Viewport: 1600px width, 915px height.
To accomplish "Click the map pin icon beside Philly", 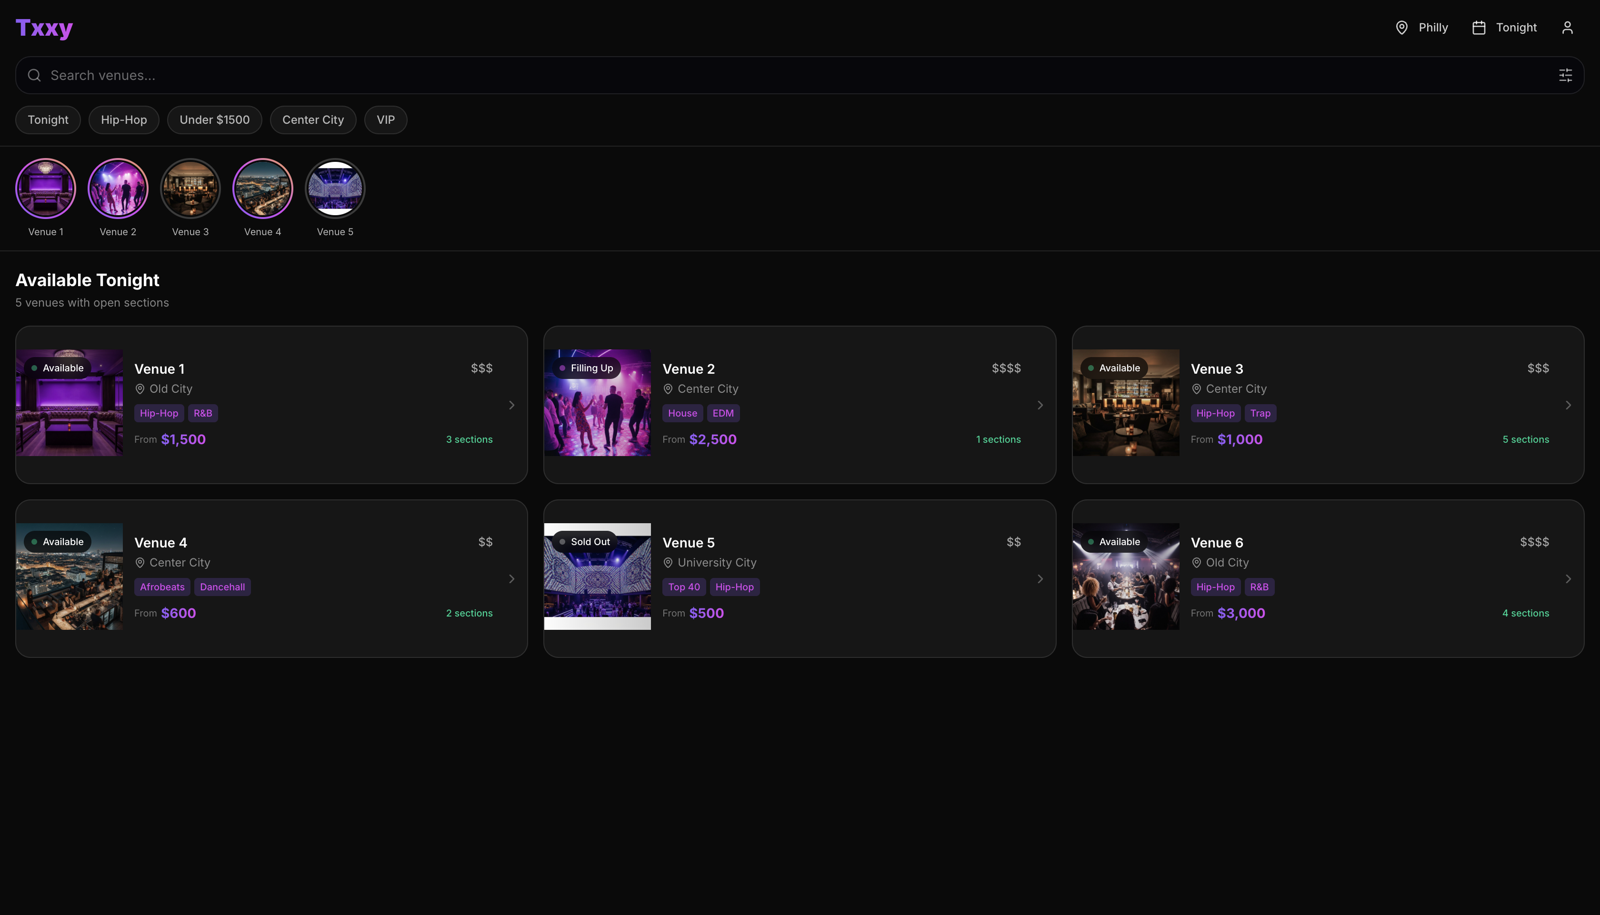I will (x=1401, y=28).
